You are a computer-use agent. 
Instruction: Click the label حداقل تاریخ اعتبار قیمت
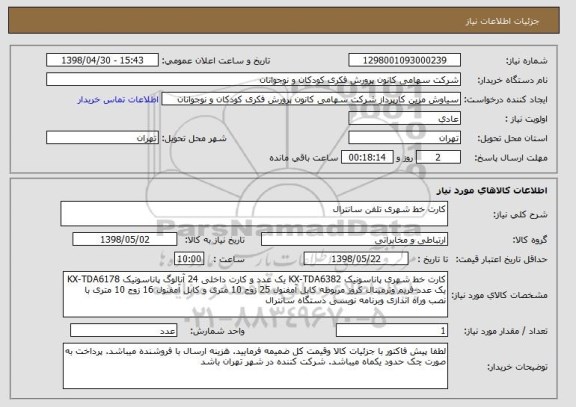click(502, 259)
